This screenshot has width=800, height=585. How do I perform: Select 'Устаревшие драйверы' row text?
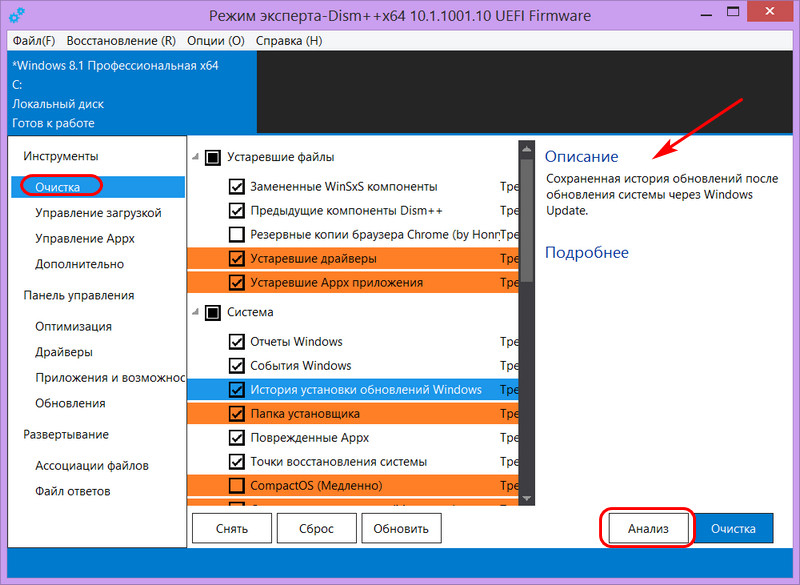tap(313, 259)
